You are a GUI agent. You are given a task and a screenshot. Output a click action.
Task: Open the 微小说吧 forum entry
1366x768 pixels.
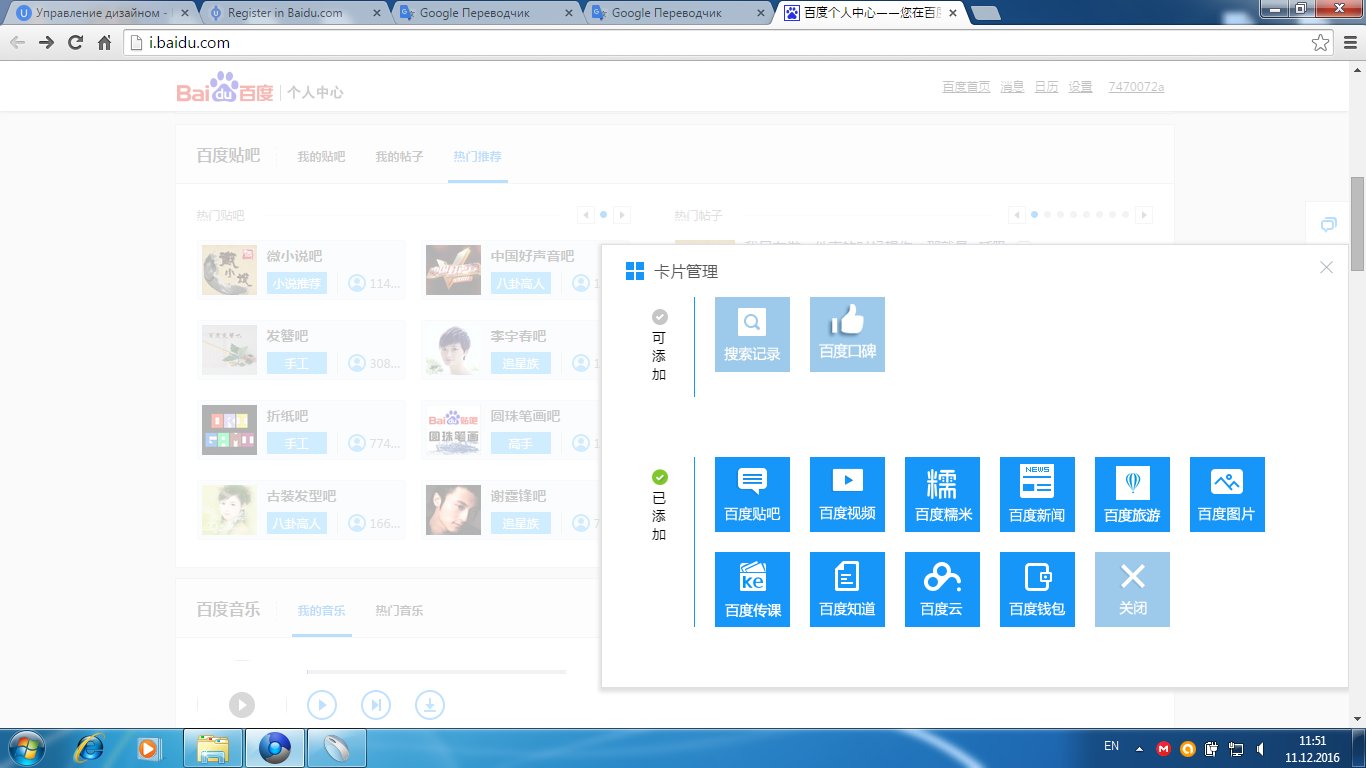tap(294, 256)
